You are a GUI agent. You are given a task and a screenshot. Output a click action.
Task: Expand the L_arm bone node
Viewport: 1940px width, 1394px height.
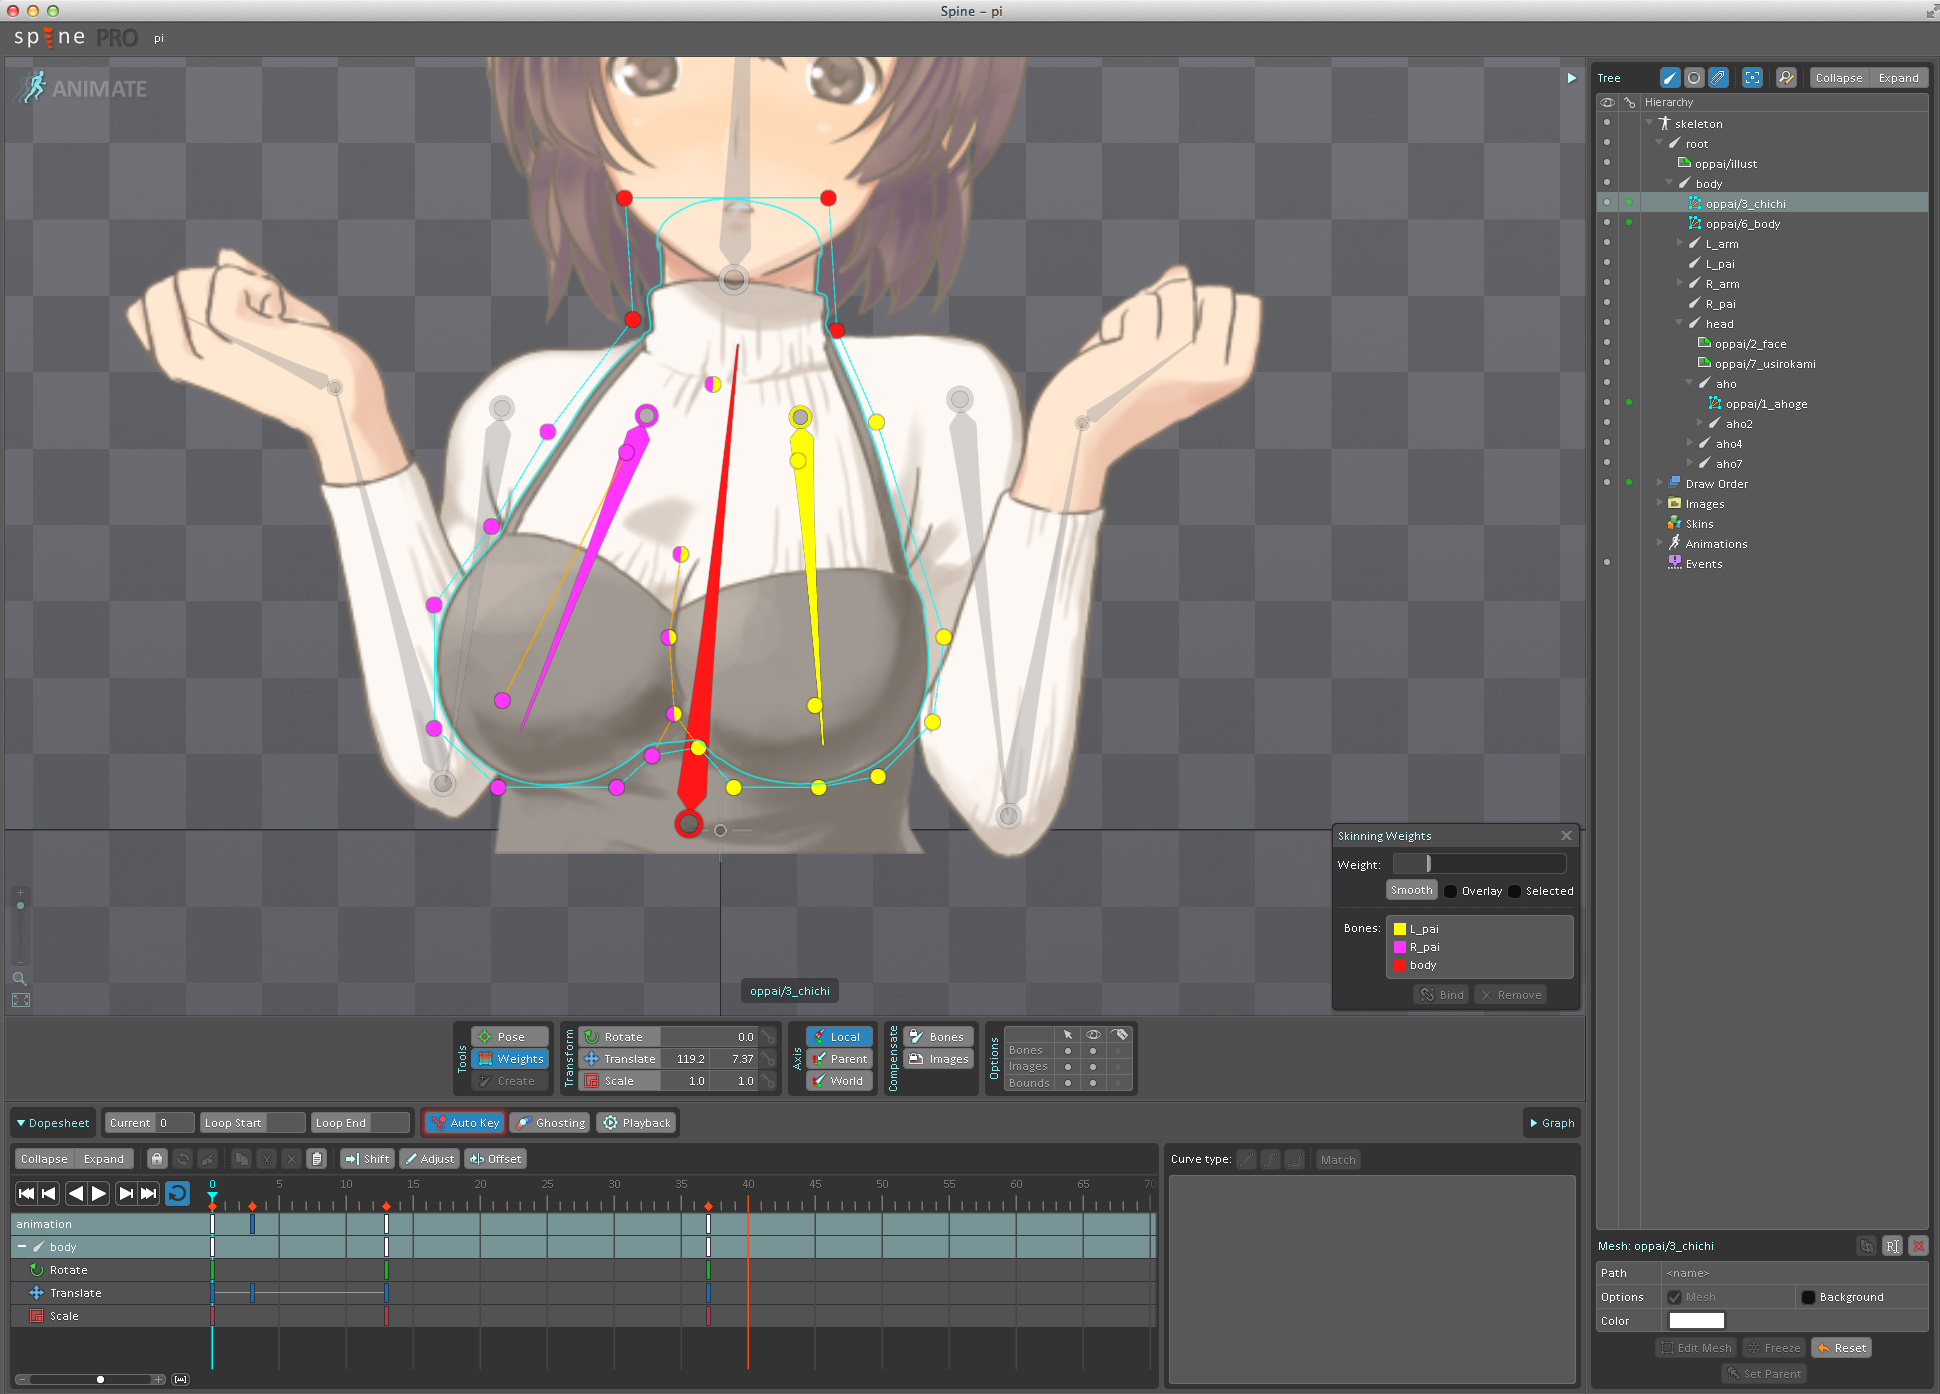(1680, 243)
